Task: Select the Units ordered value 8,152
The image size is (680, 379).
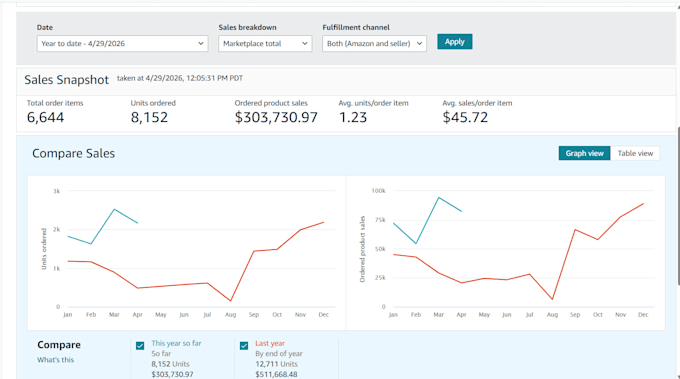Action: tap(149, 117)
